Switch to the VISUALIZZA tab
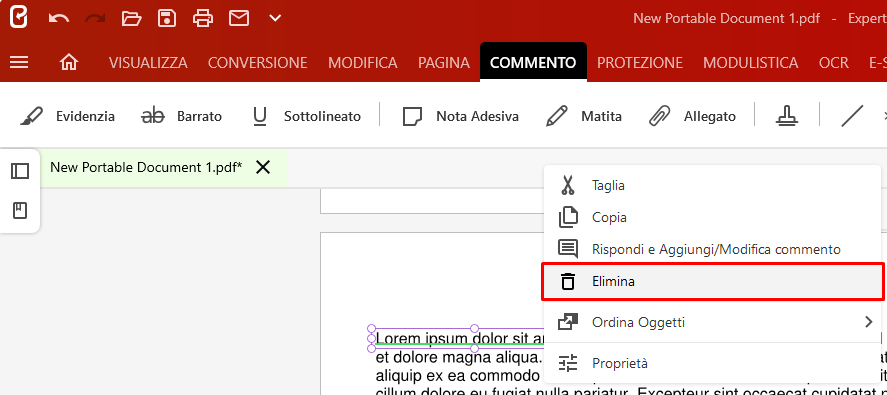Screen dimensions: 887x395 148,62
